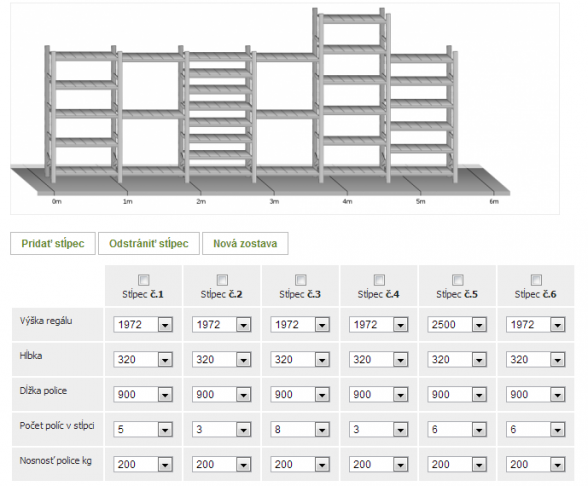
Task: Expand Výška regálu dropdown for column 1
Action: pos(143,324)
